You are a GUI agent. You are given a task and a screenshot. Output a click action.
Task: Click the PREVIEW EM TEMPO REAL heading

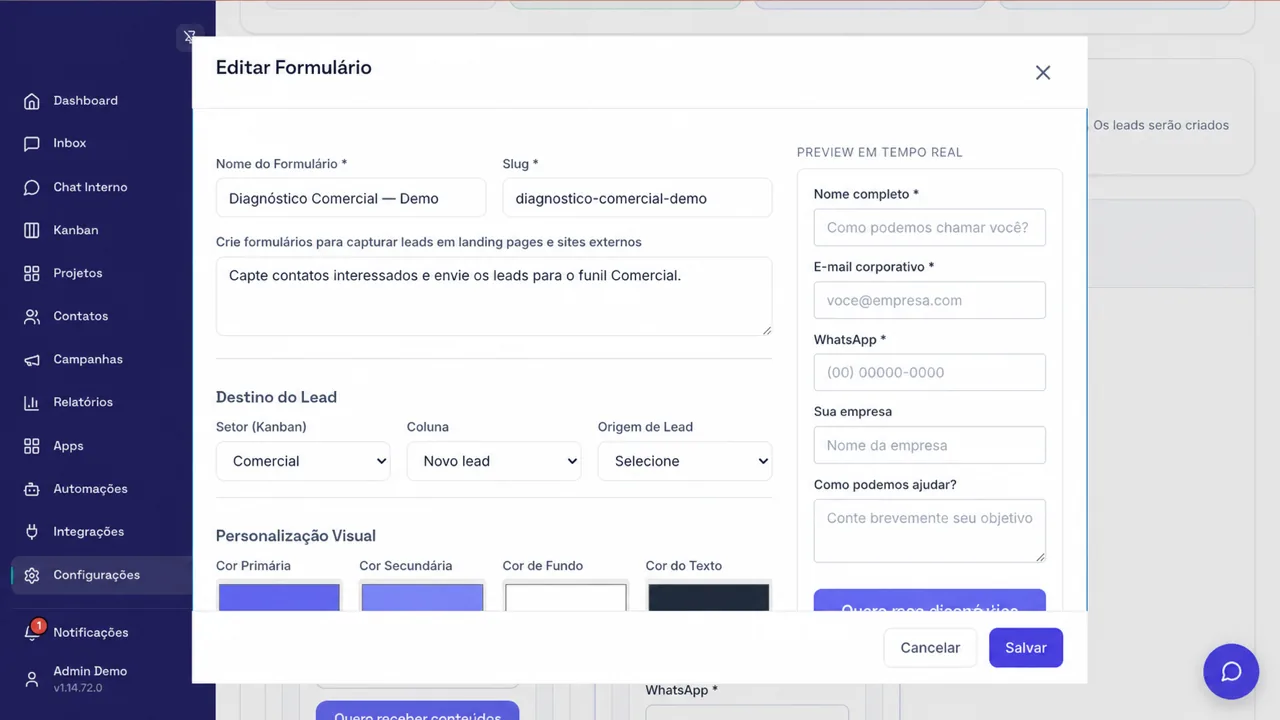[880, 152]
